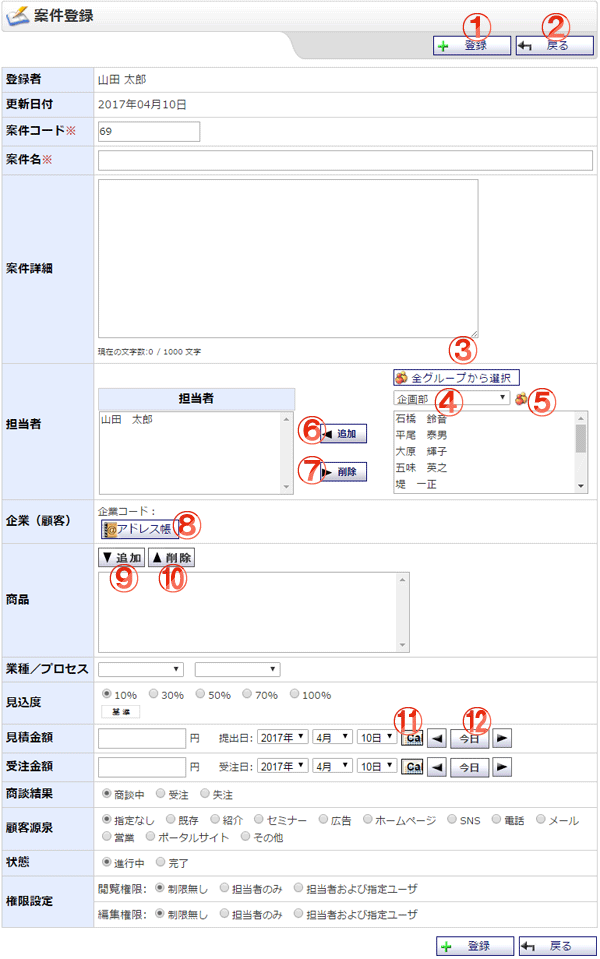600x959 pixels.
Task: Click 今日 button for 受注日
Action: [x=469, y=767]
